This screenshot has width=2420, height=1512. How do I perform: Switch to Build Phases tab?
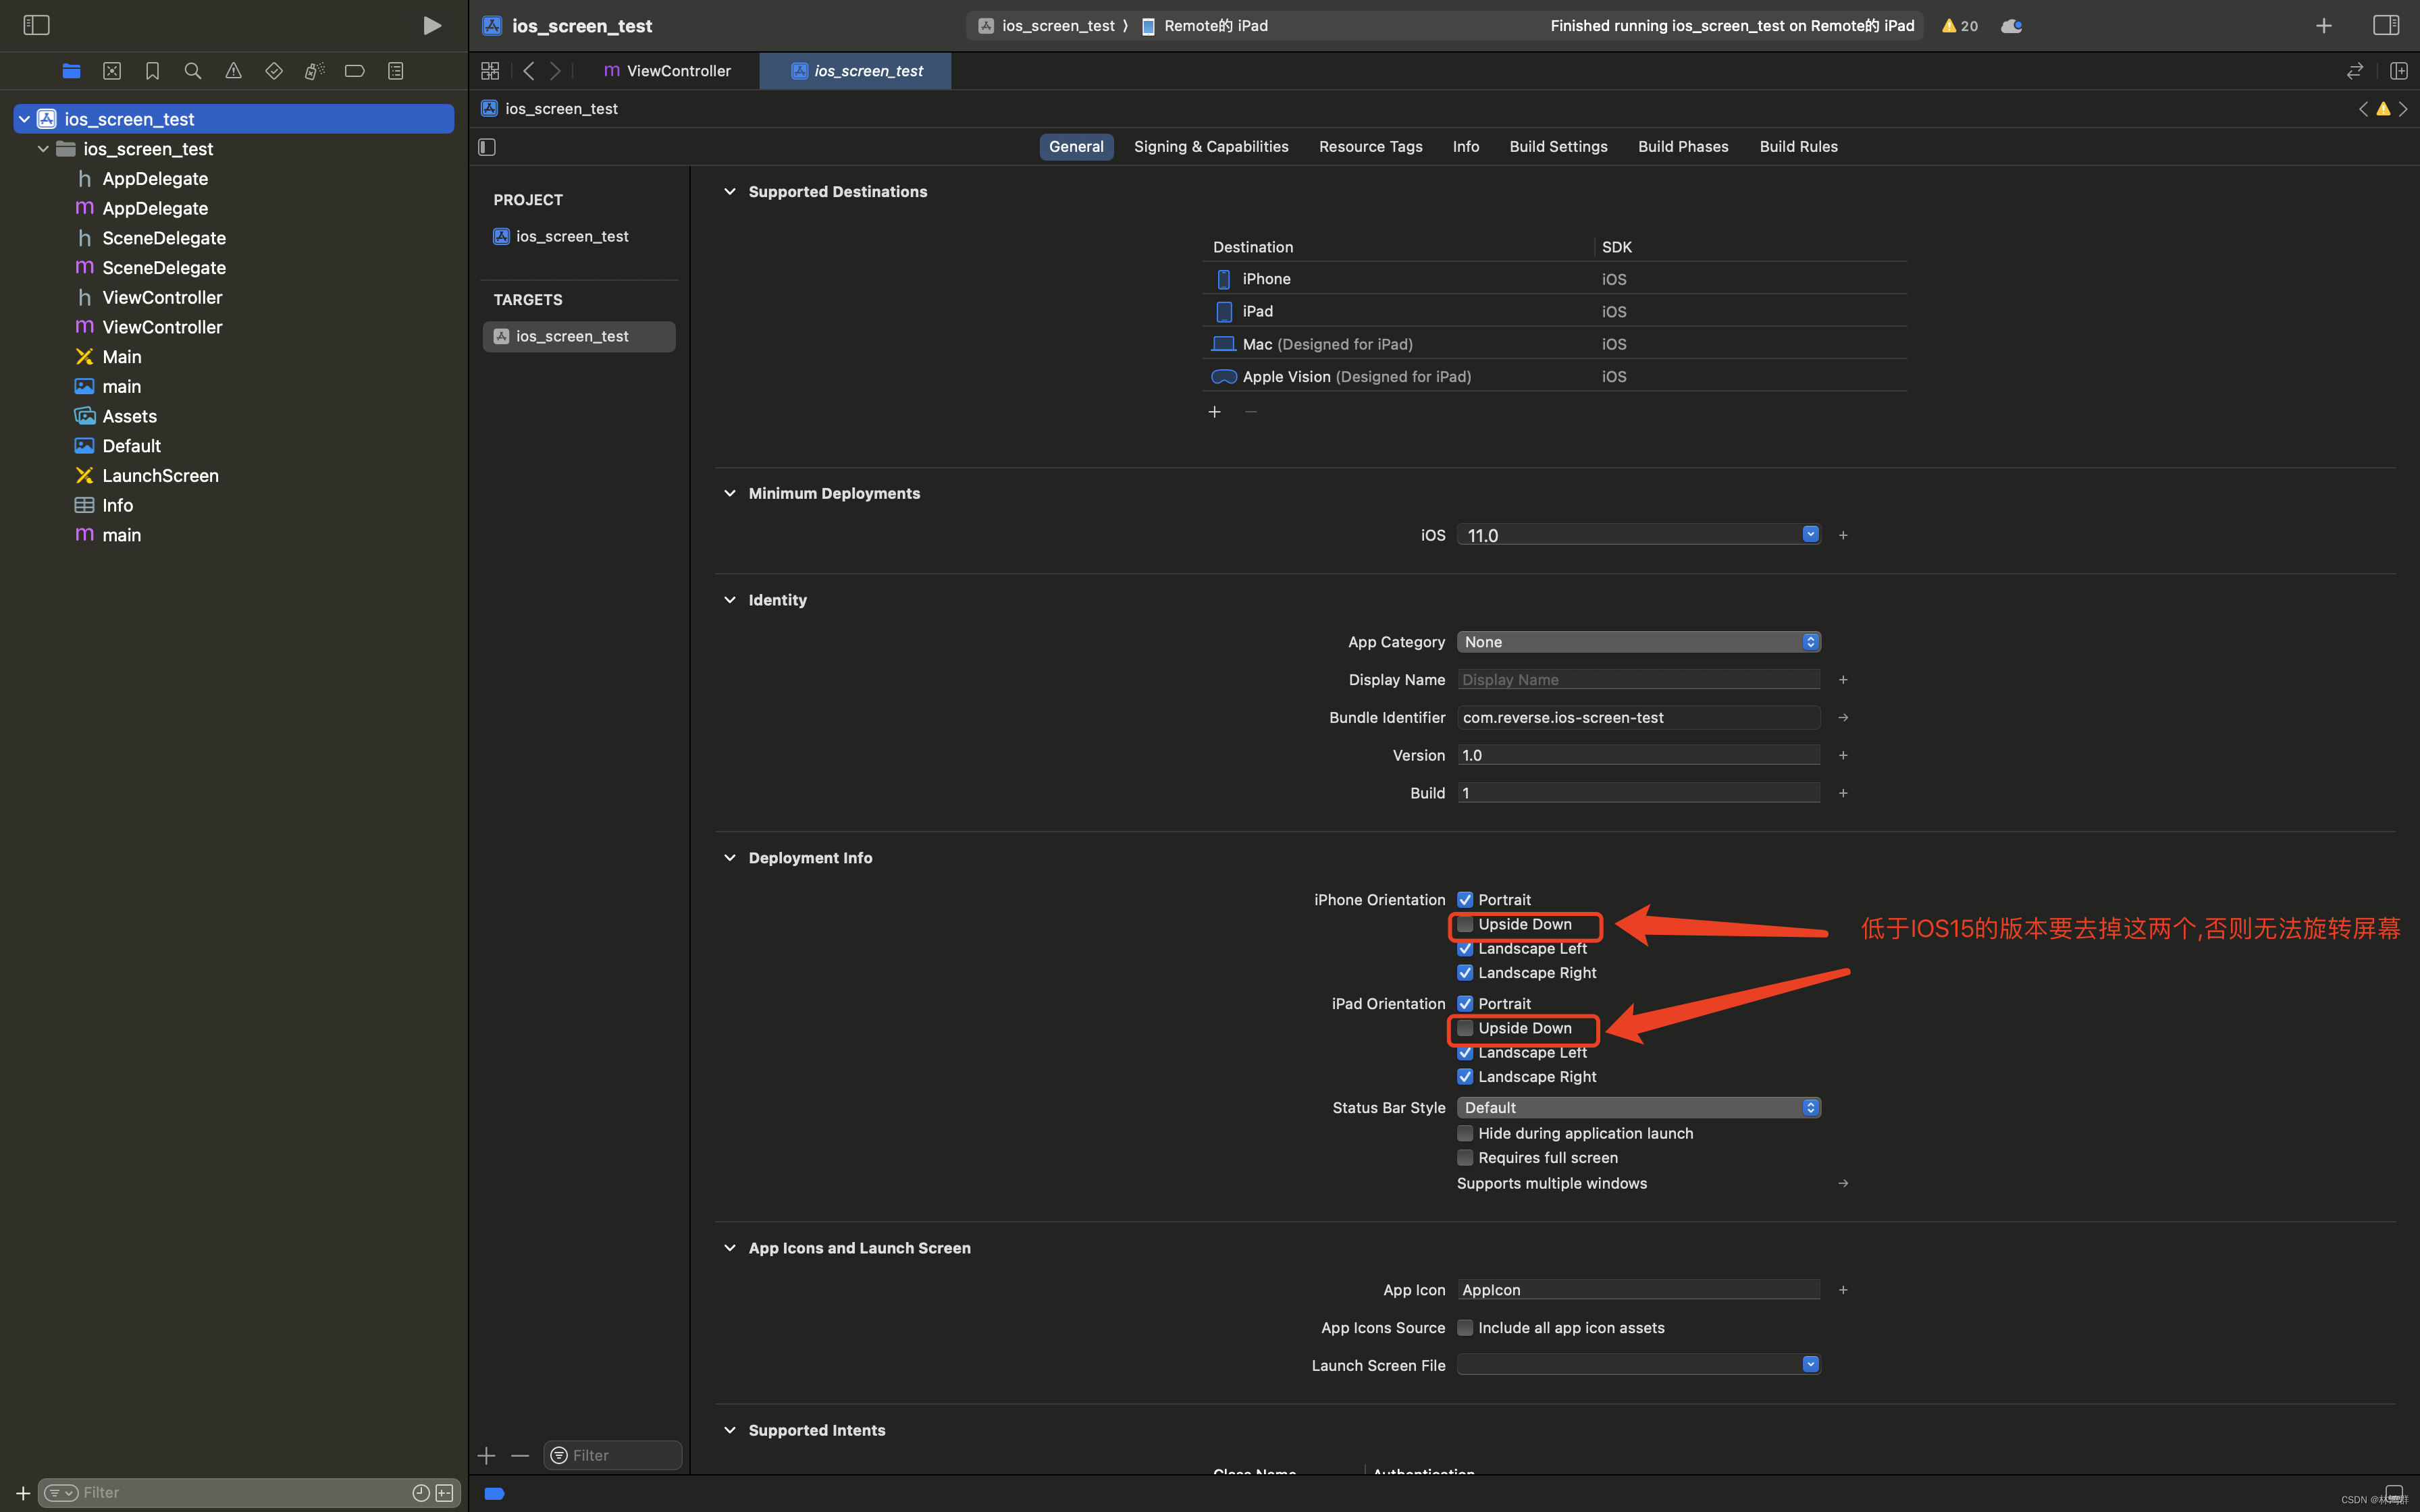[1683, 147]
